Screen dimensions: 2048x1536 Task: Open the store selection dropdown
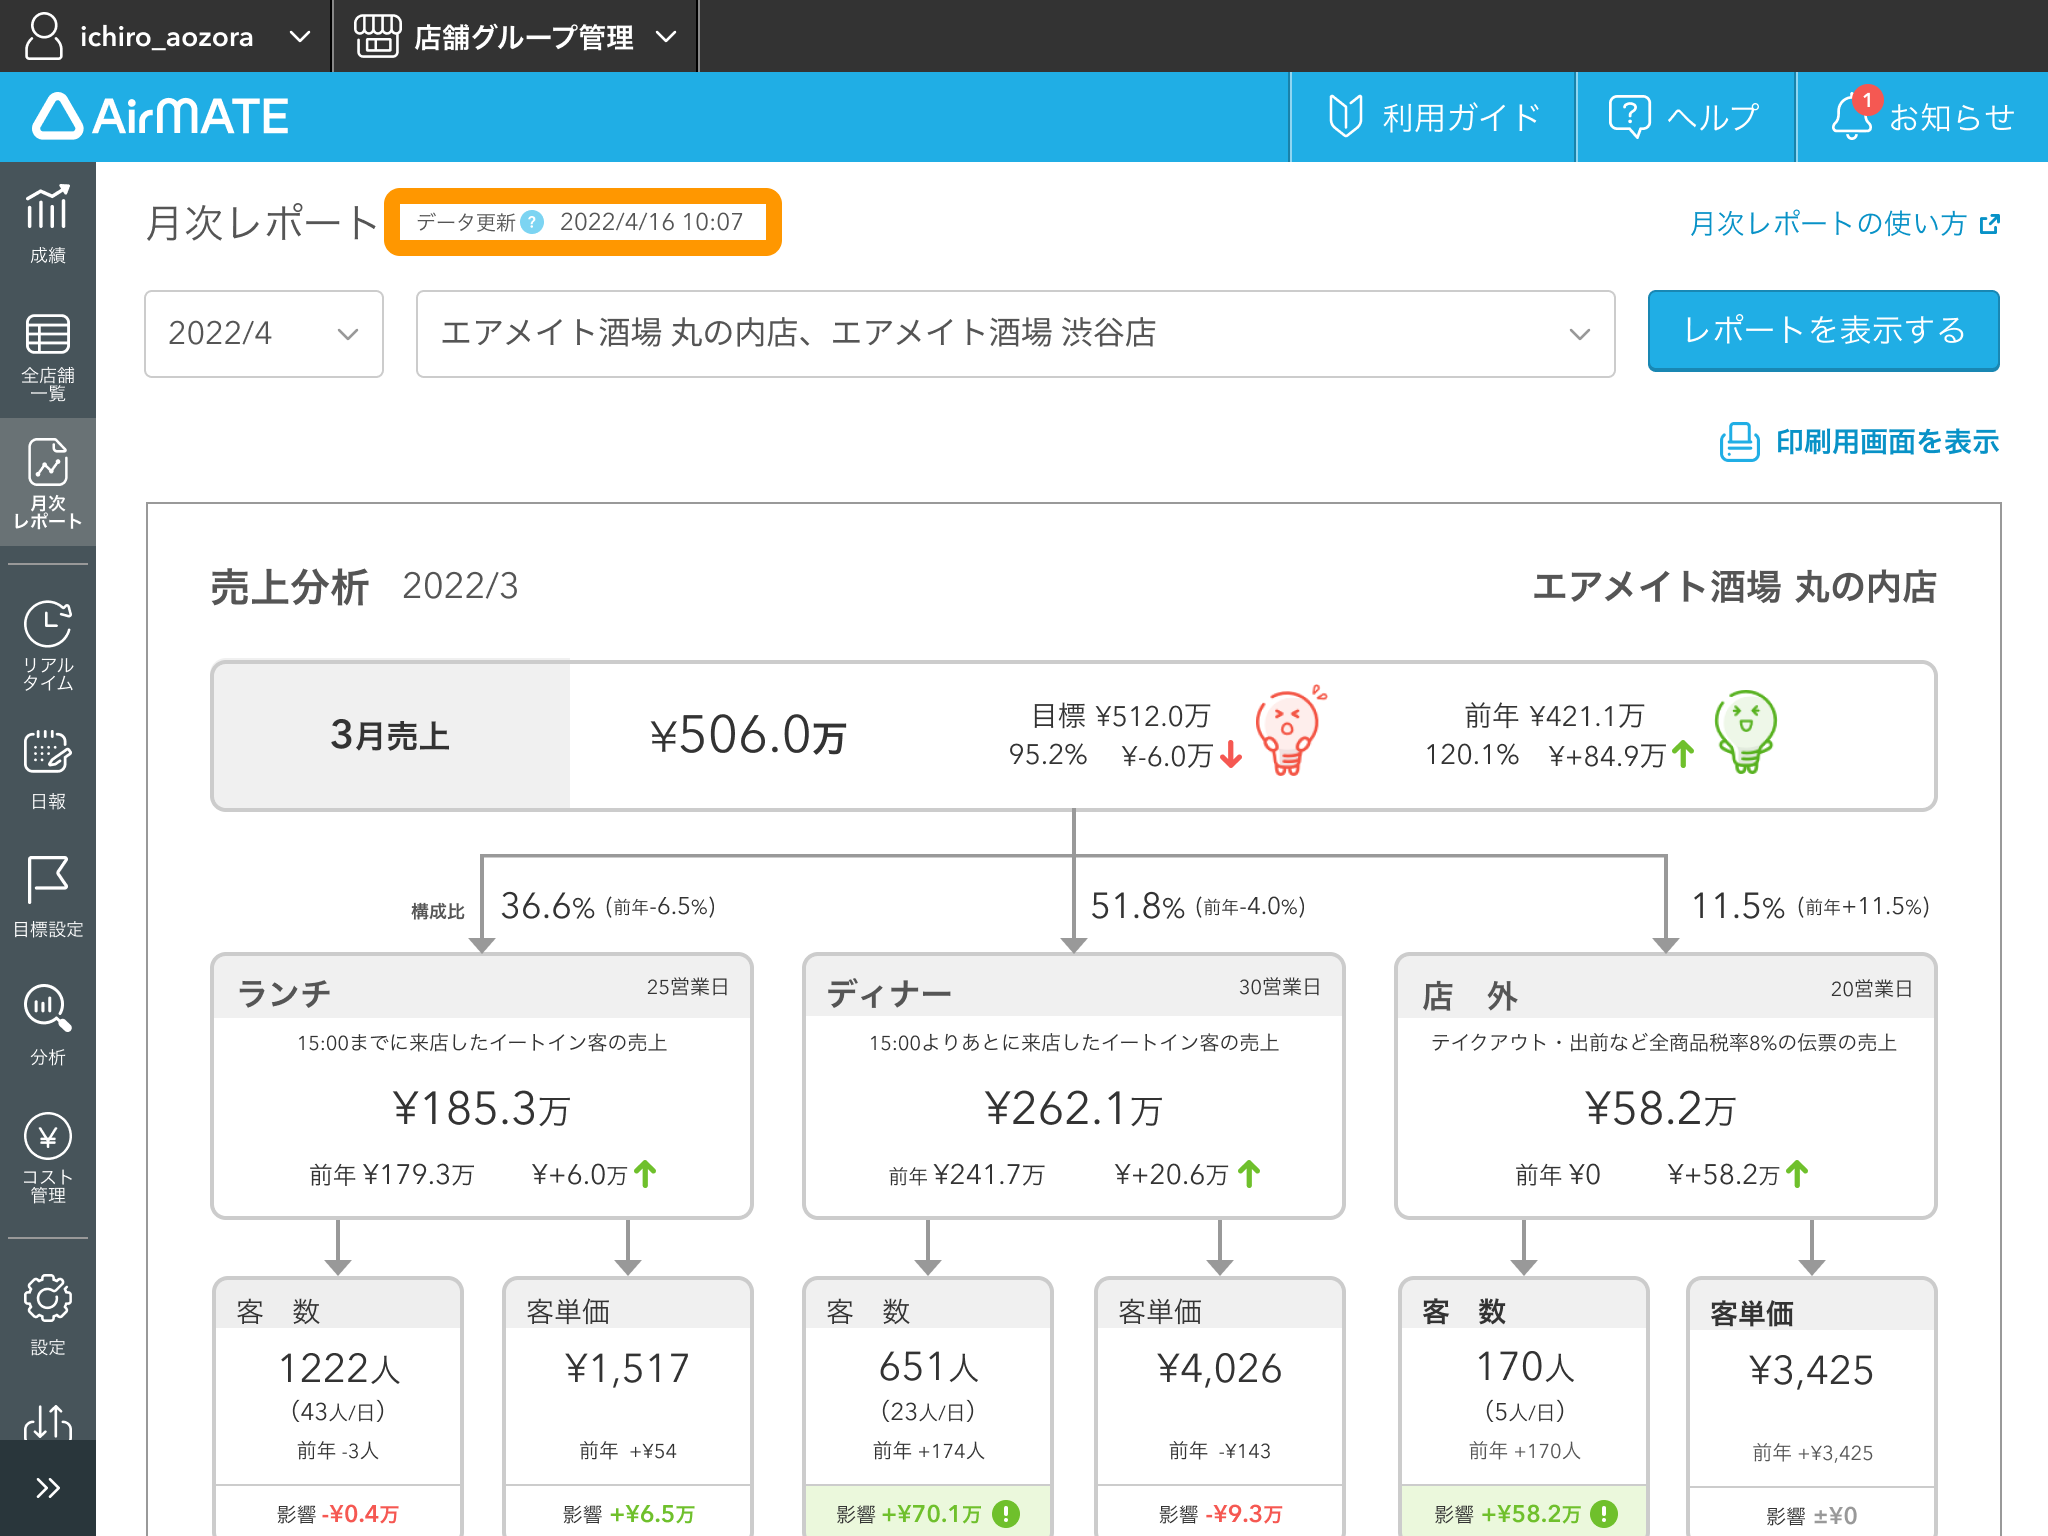(1015, 333)
